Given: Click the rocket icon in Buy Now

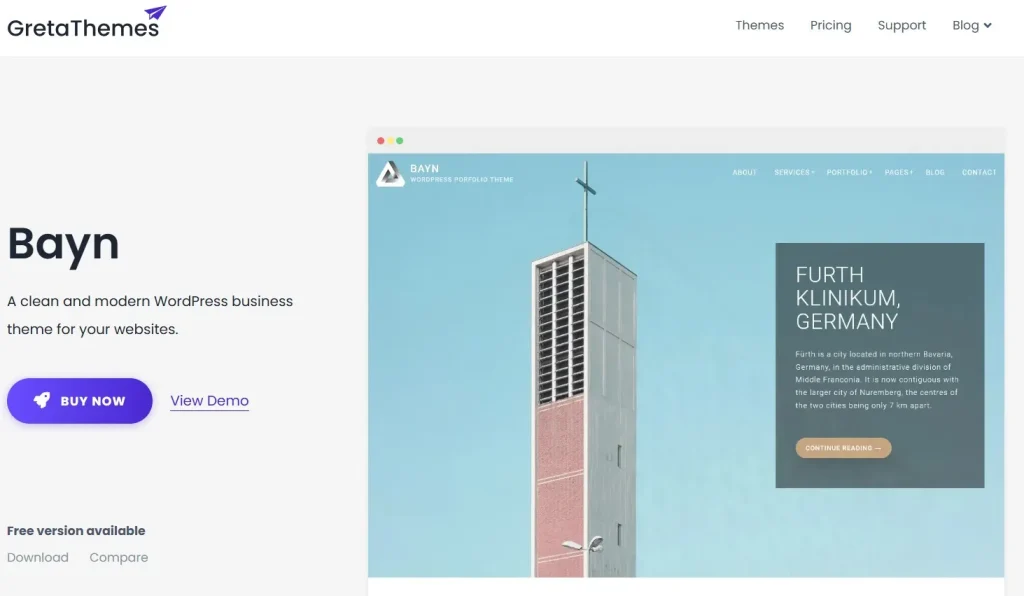Looking at the screenshot, I should point(42,401).
